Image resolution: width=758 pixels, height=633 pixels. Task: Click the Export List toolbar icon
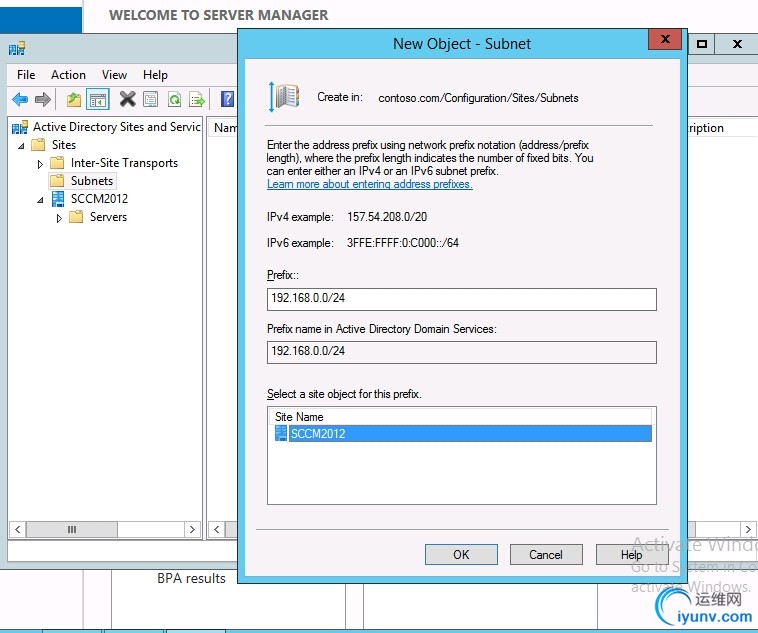197,100
